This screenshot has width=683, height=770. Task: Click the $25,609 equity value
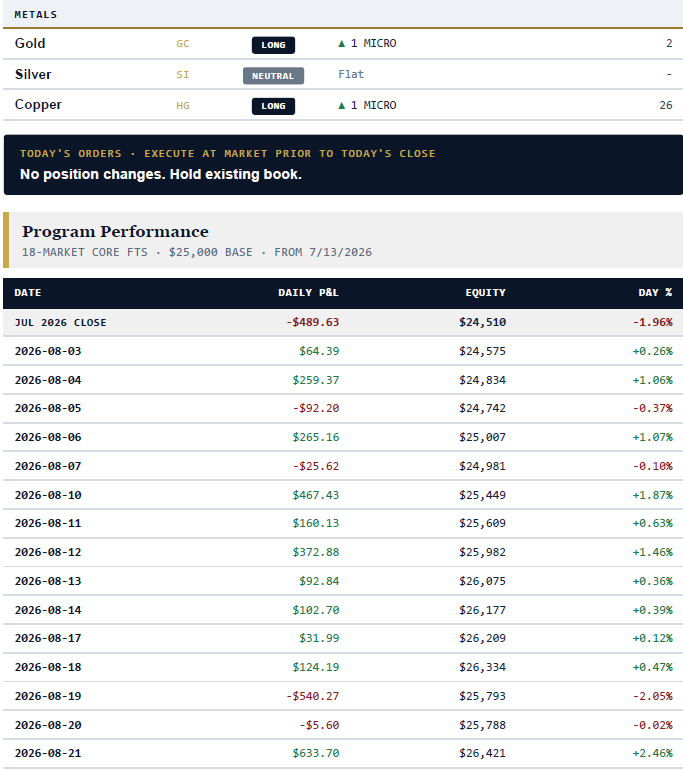pos(483,523)
